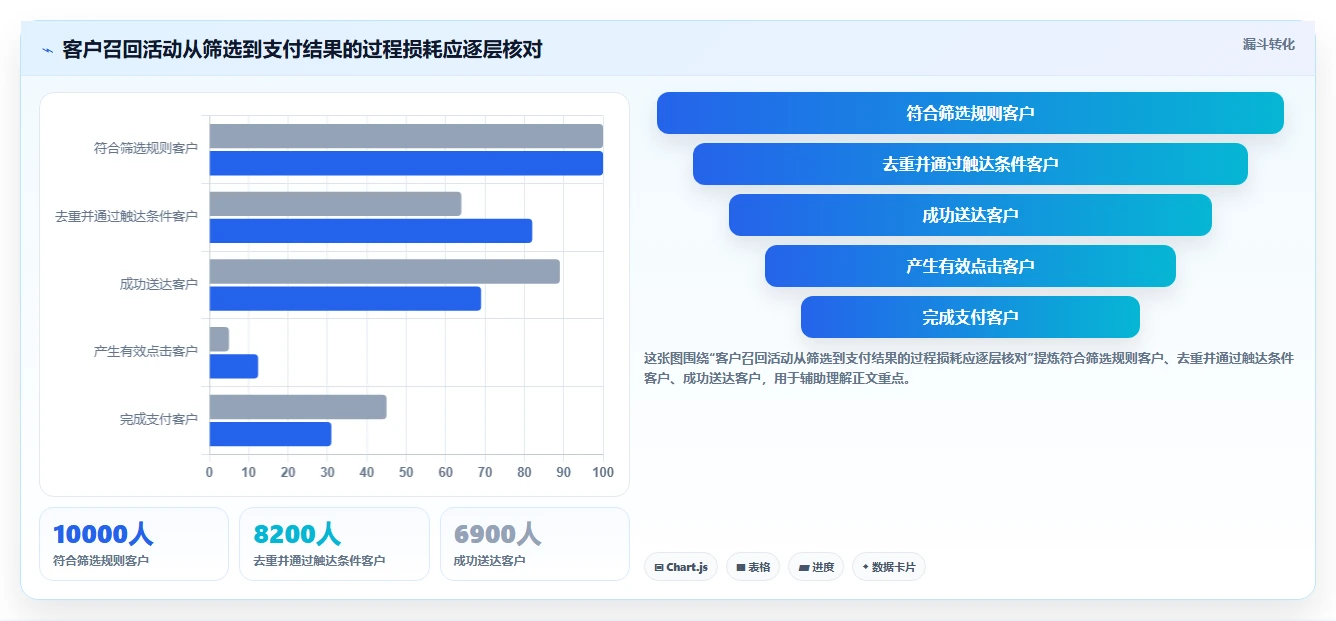Click the 8200人 stat value
This screenshot has width=1336, height=621.
(297, 534)
